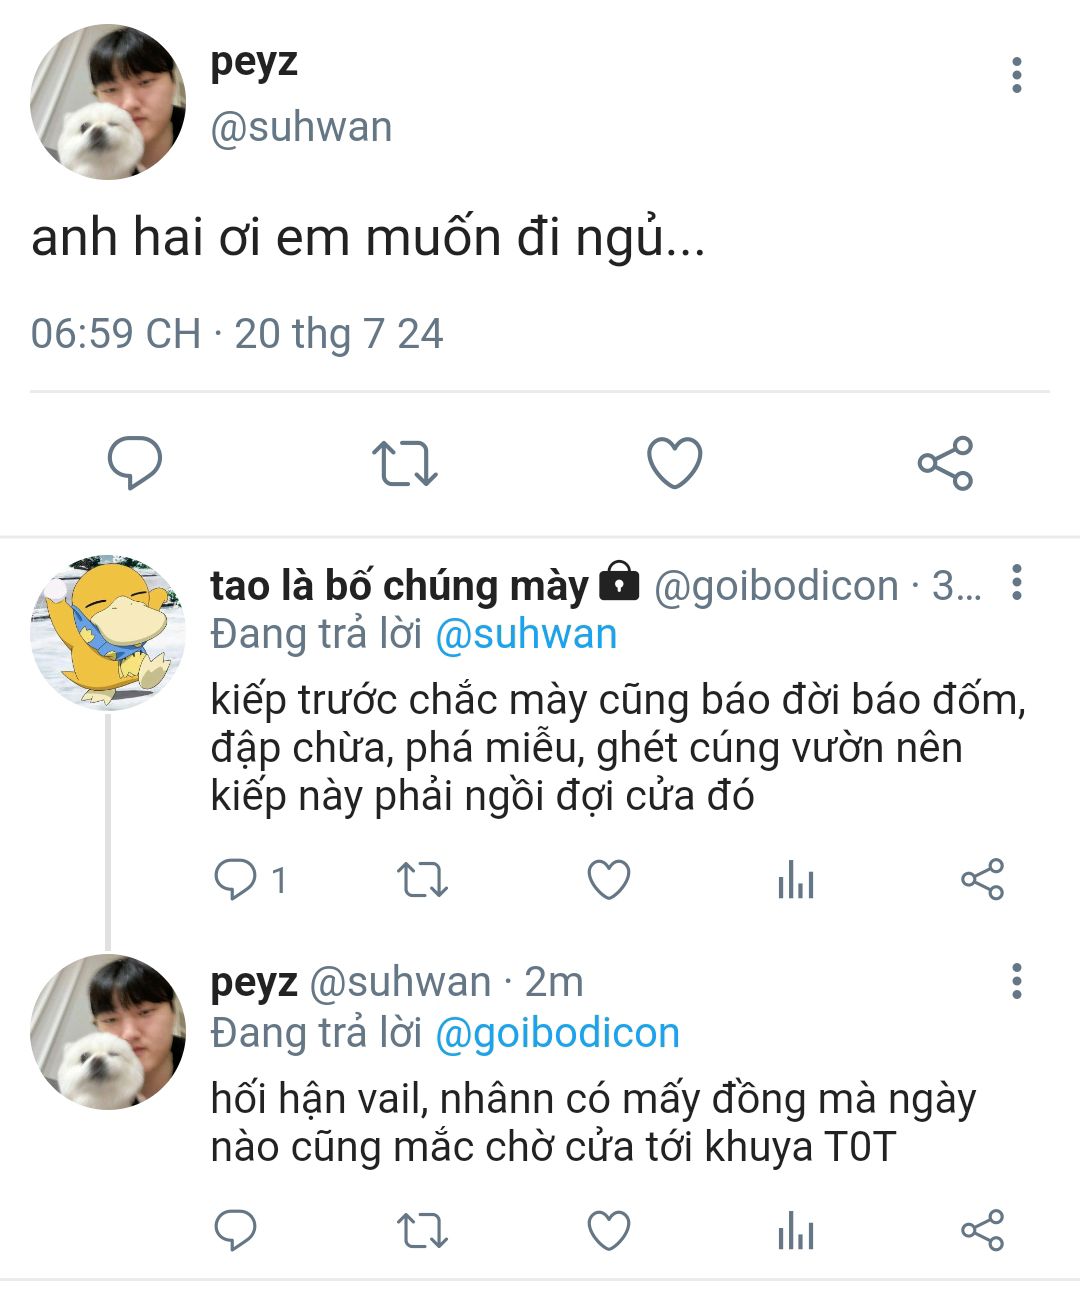This screenshot has width=1080, height=1297.
Task: Like the main tweet about sleeping
Action: 675,463
